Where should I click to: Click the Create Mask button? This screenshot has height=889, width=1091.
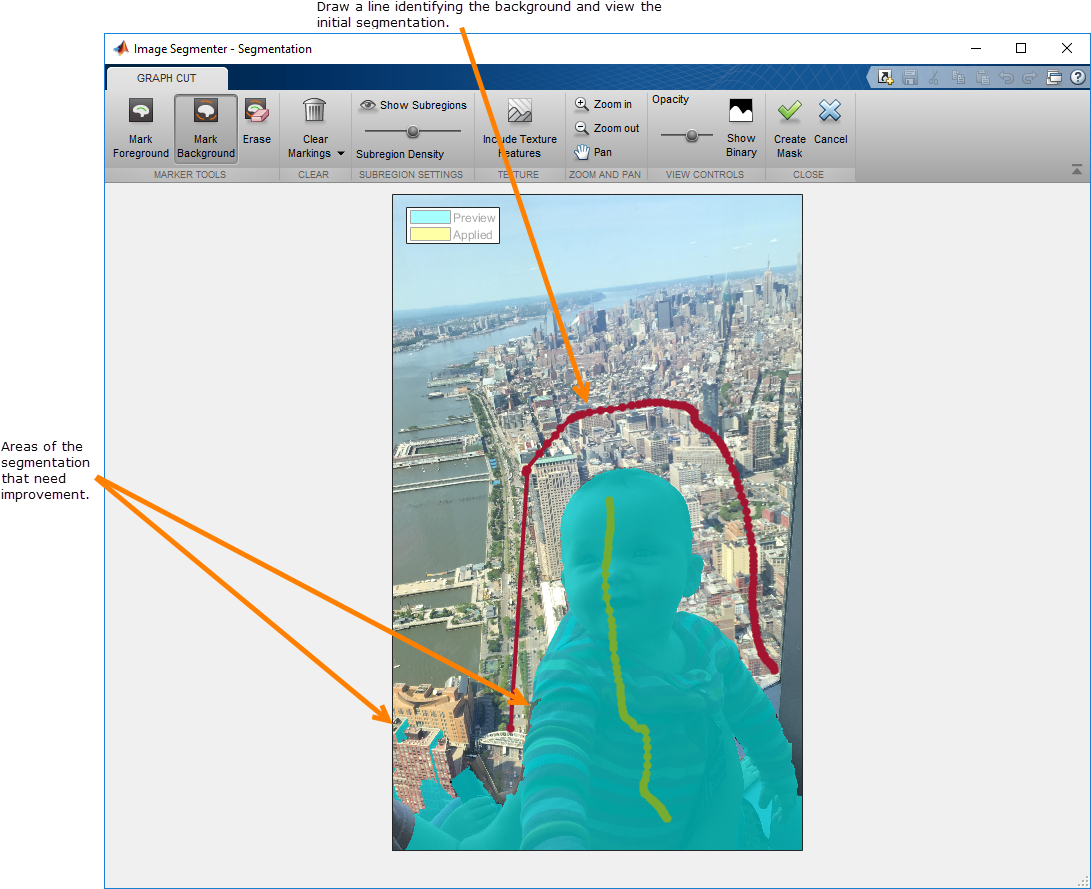(789, 125)
